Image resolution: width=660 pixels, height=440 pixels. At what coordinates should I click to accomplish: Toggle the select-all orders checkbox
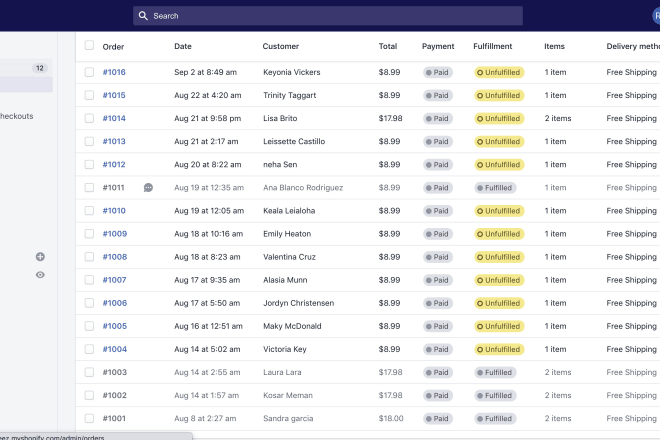(89, 45)
